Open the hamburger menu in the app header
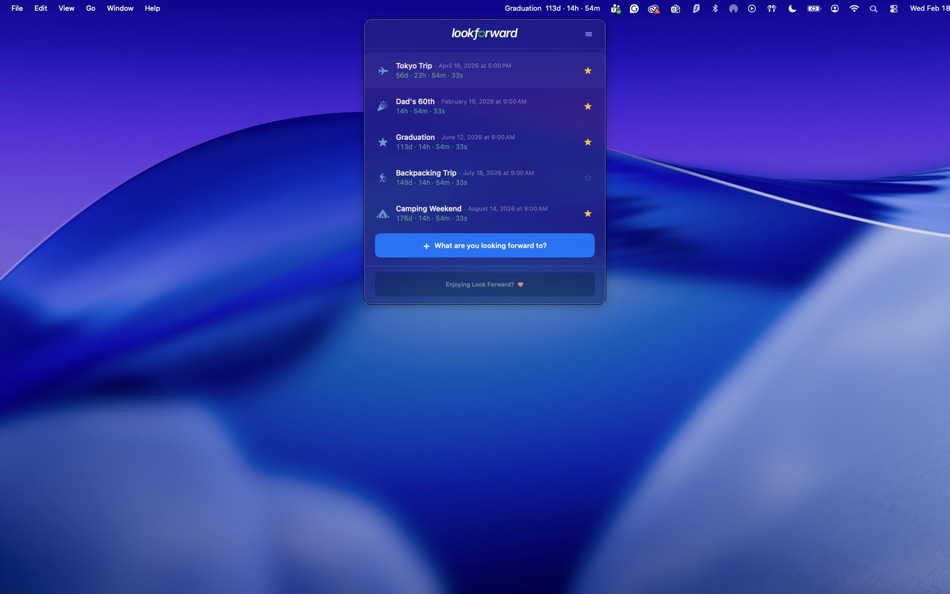Viewport: 950px width, 594px height. tap(587, 33)
